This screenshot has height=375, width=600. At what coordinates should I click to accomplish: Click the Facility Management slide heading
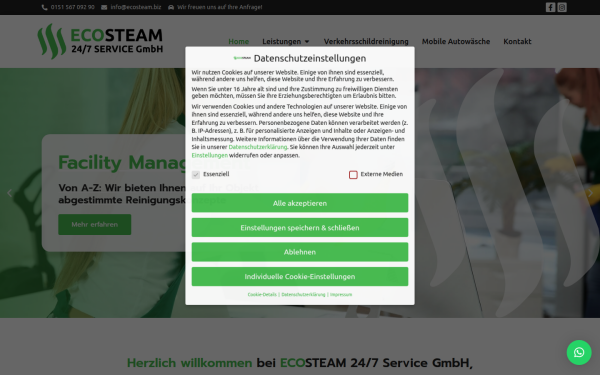tap(154, 162)
